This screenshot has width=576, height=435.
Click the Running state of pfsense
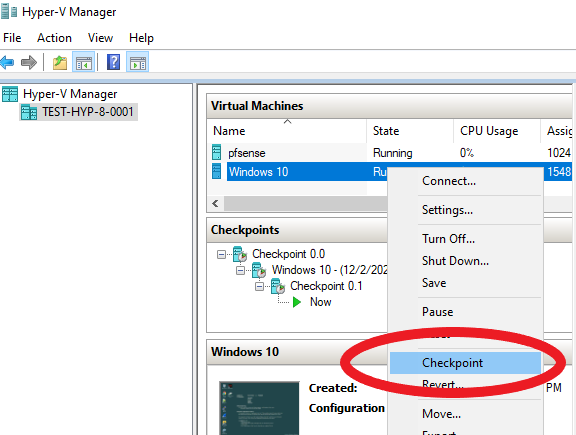pyautogui.click(x=393, y=153)
